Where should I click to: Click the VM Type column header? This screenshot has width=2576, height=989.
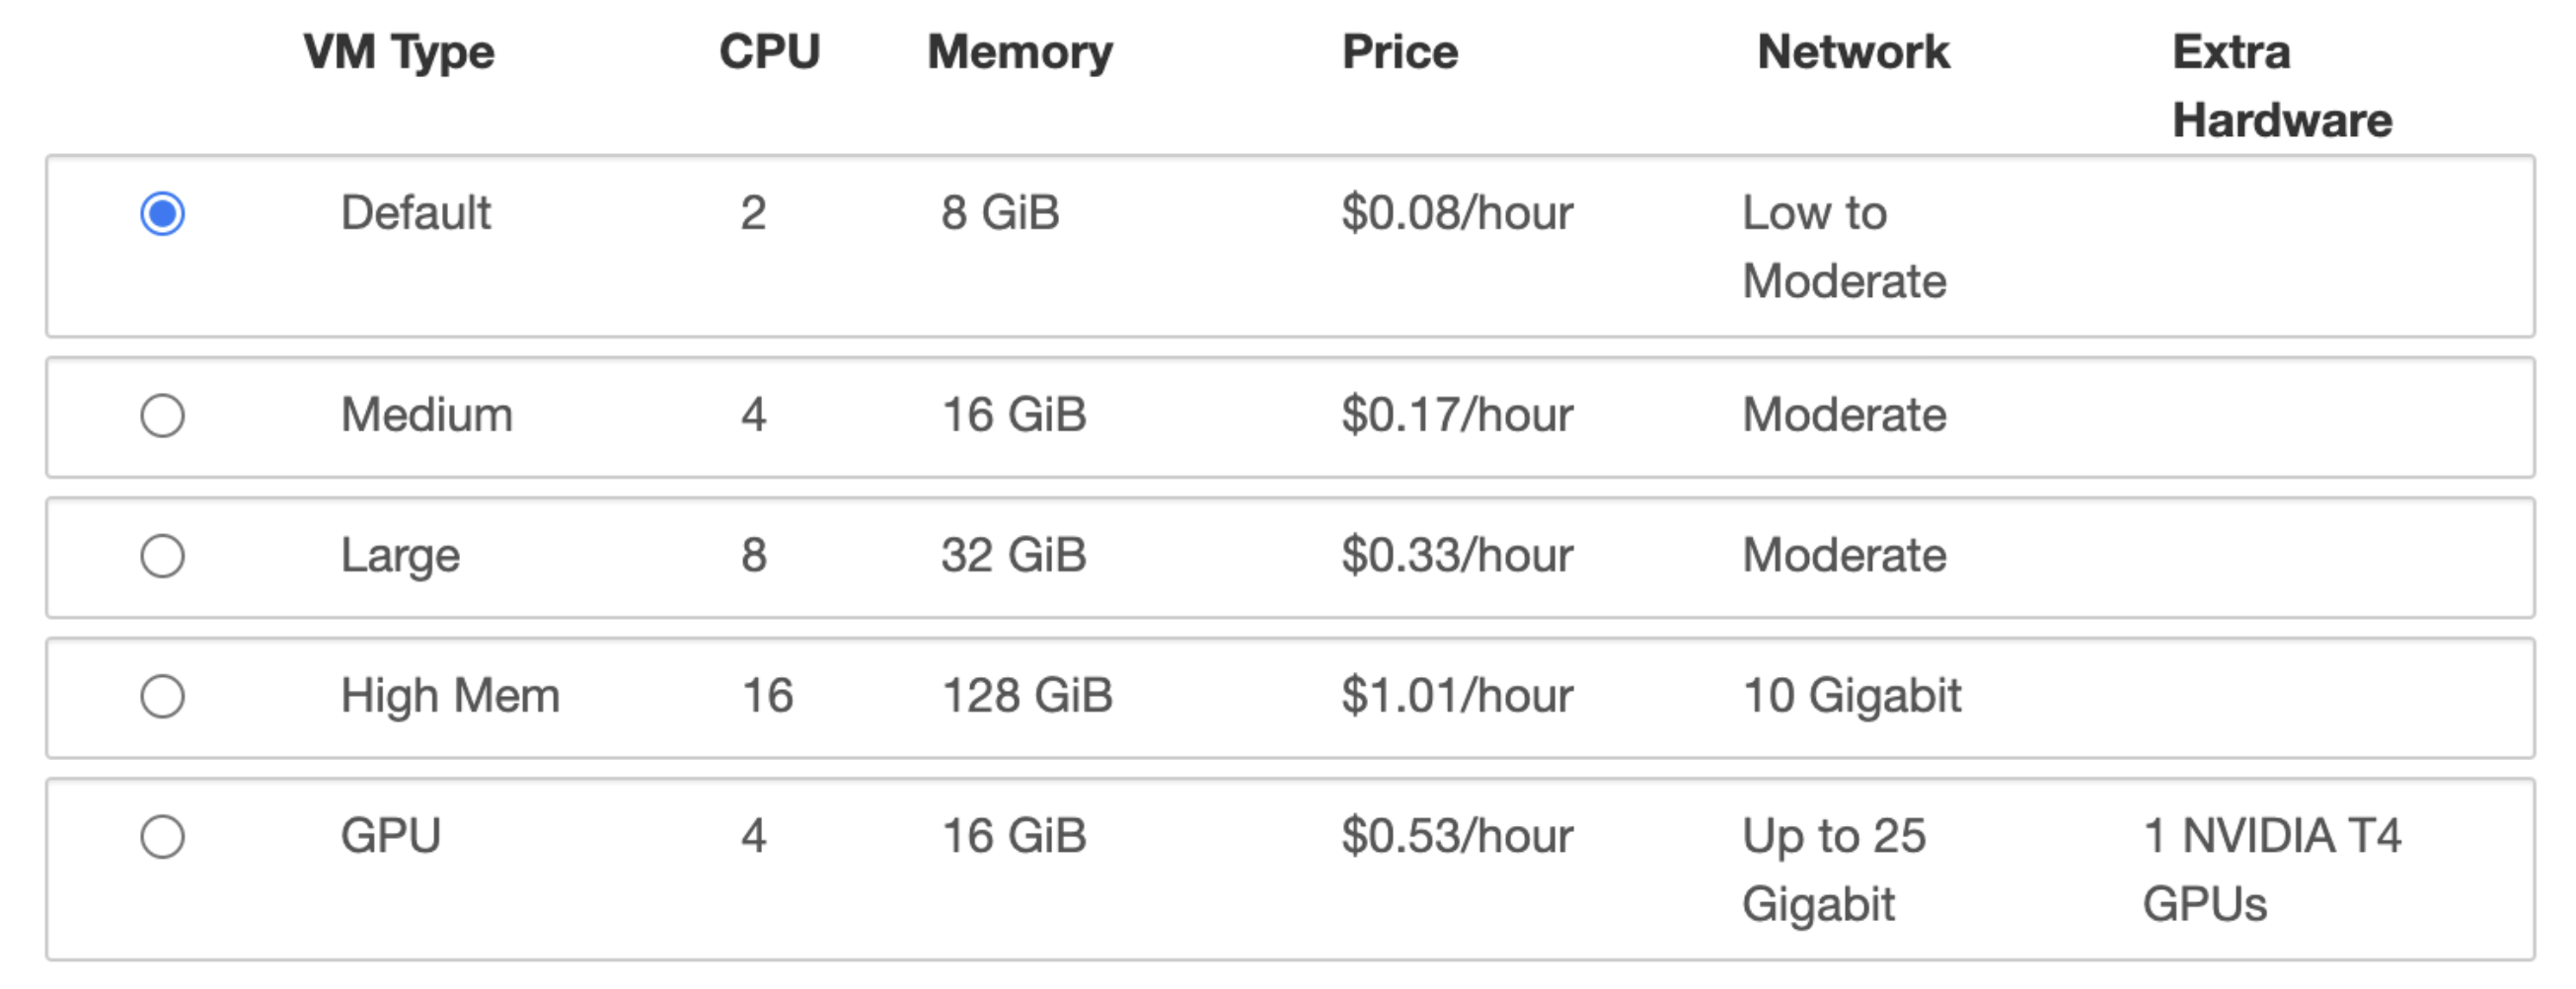[x=399, y=52]
